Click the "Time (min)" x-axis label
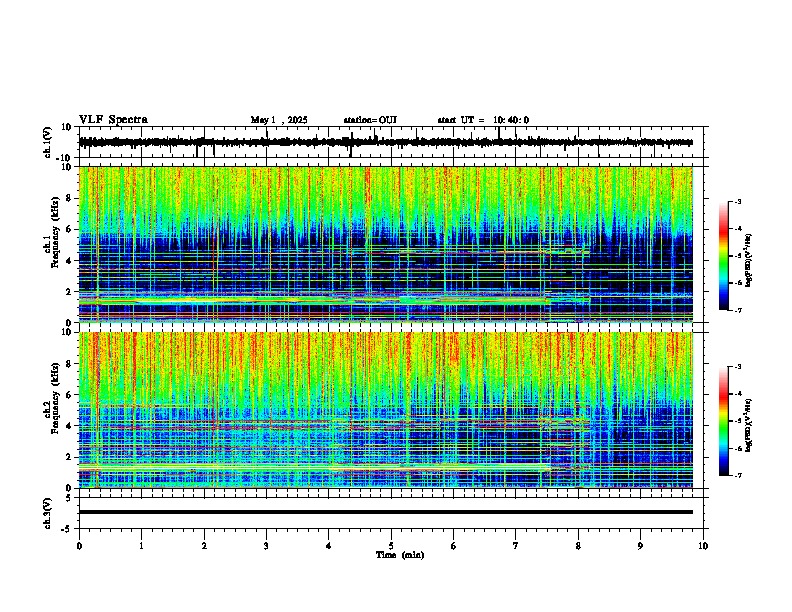Image resolution: width=792 pixels, height=612 pixels. (400, 555)
